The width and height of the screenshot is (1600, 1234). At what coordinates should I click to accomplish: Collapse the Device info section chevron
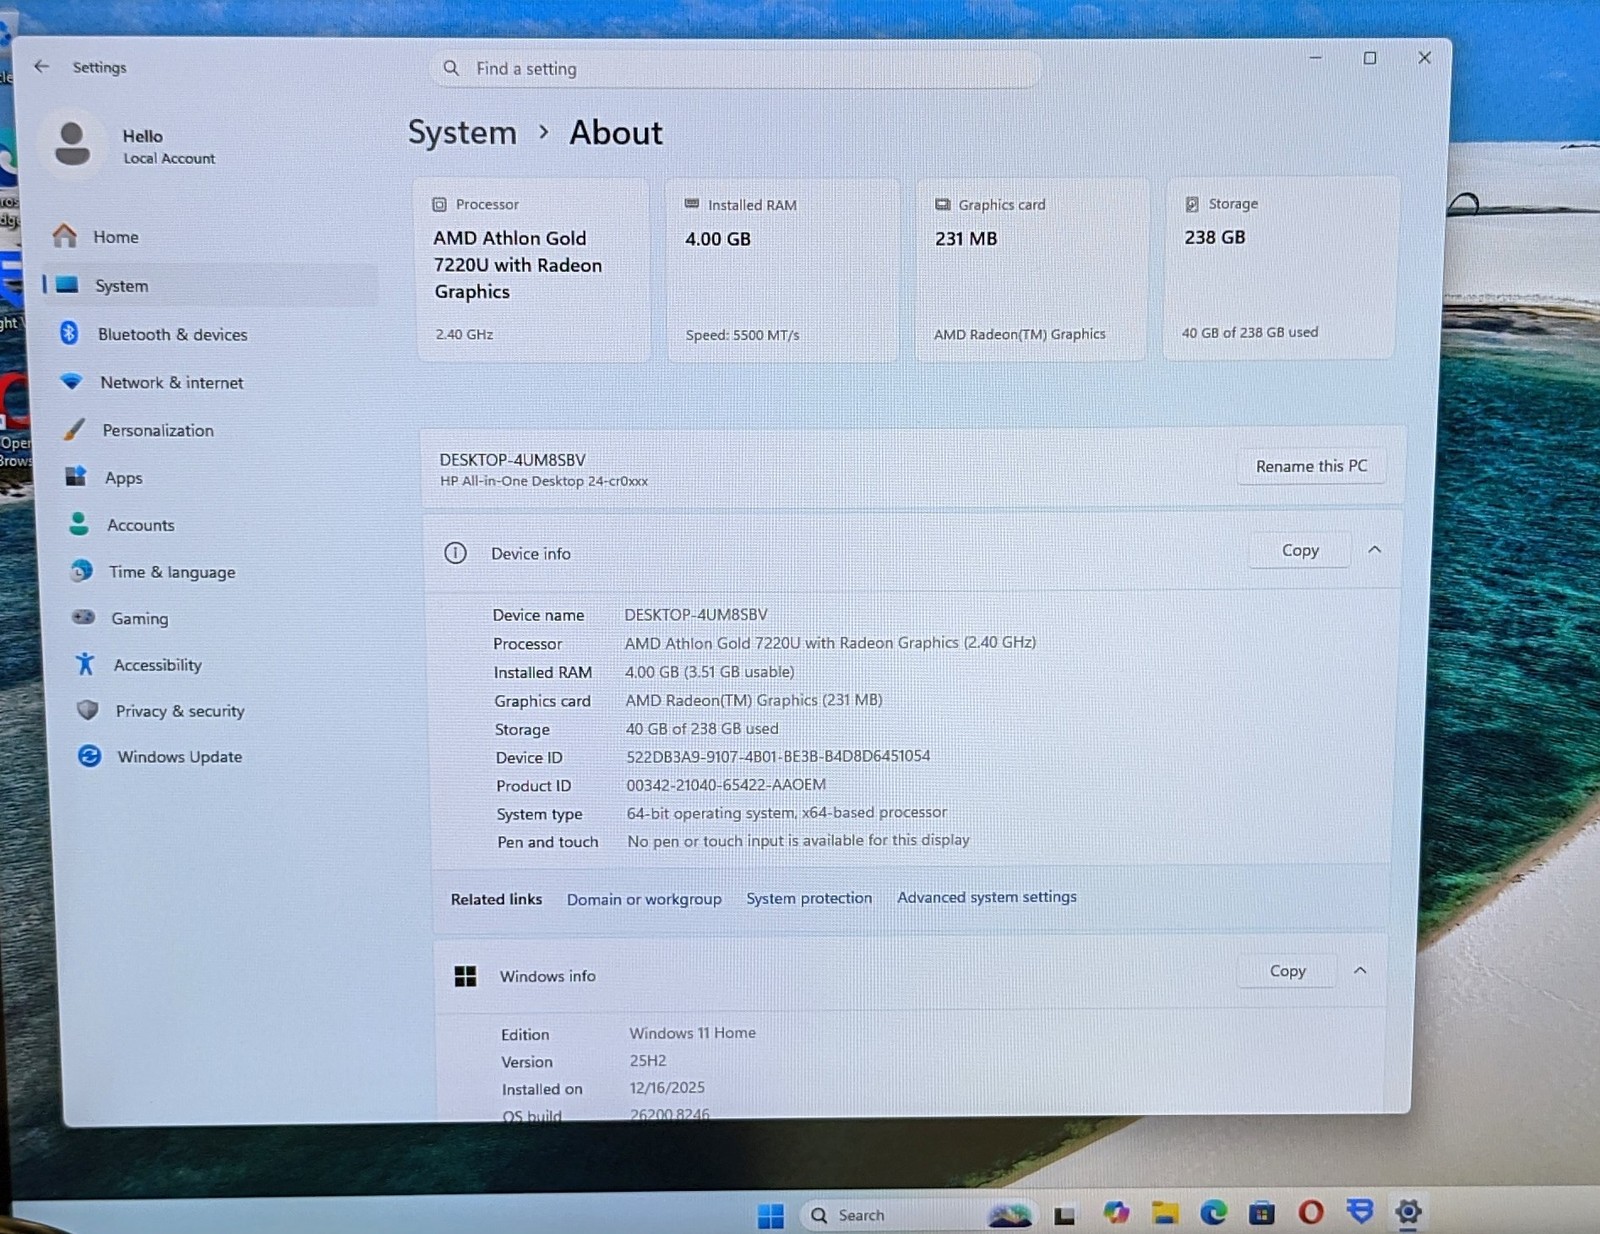pos(1374,549)
